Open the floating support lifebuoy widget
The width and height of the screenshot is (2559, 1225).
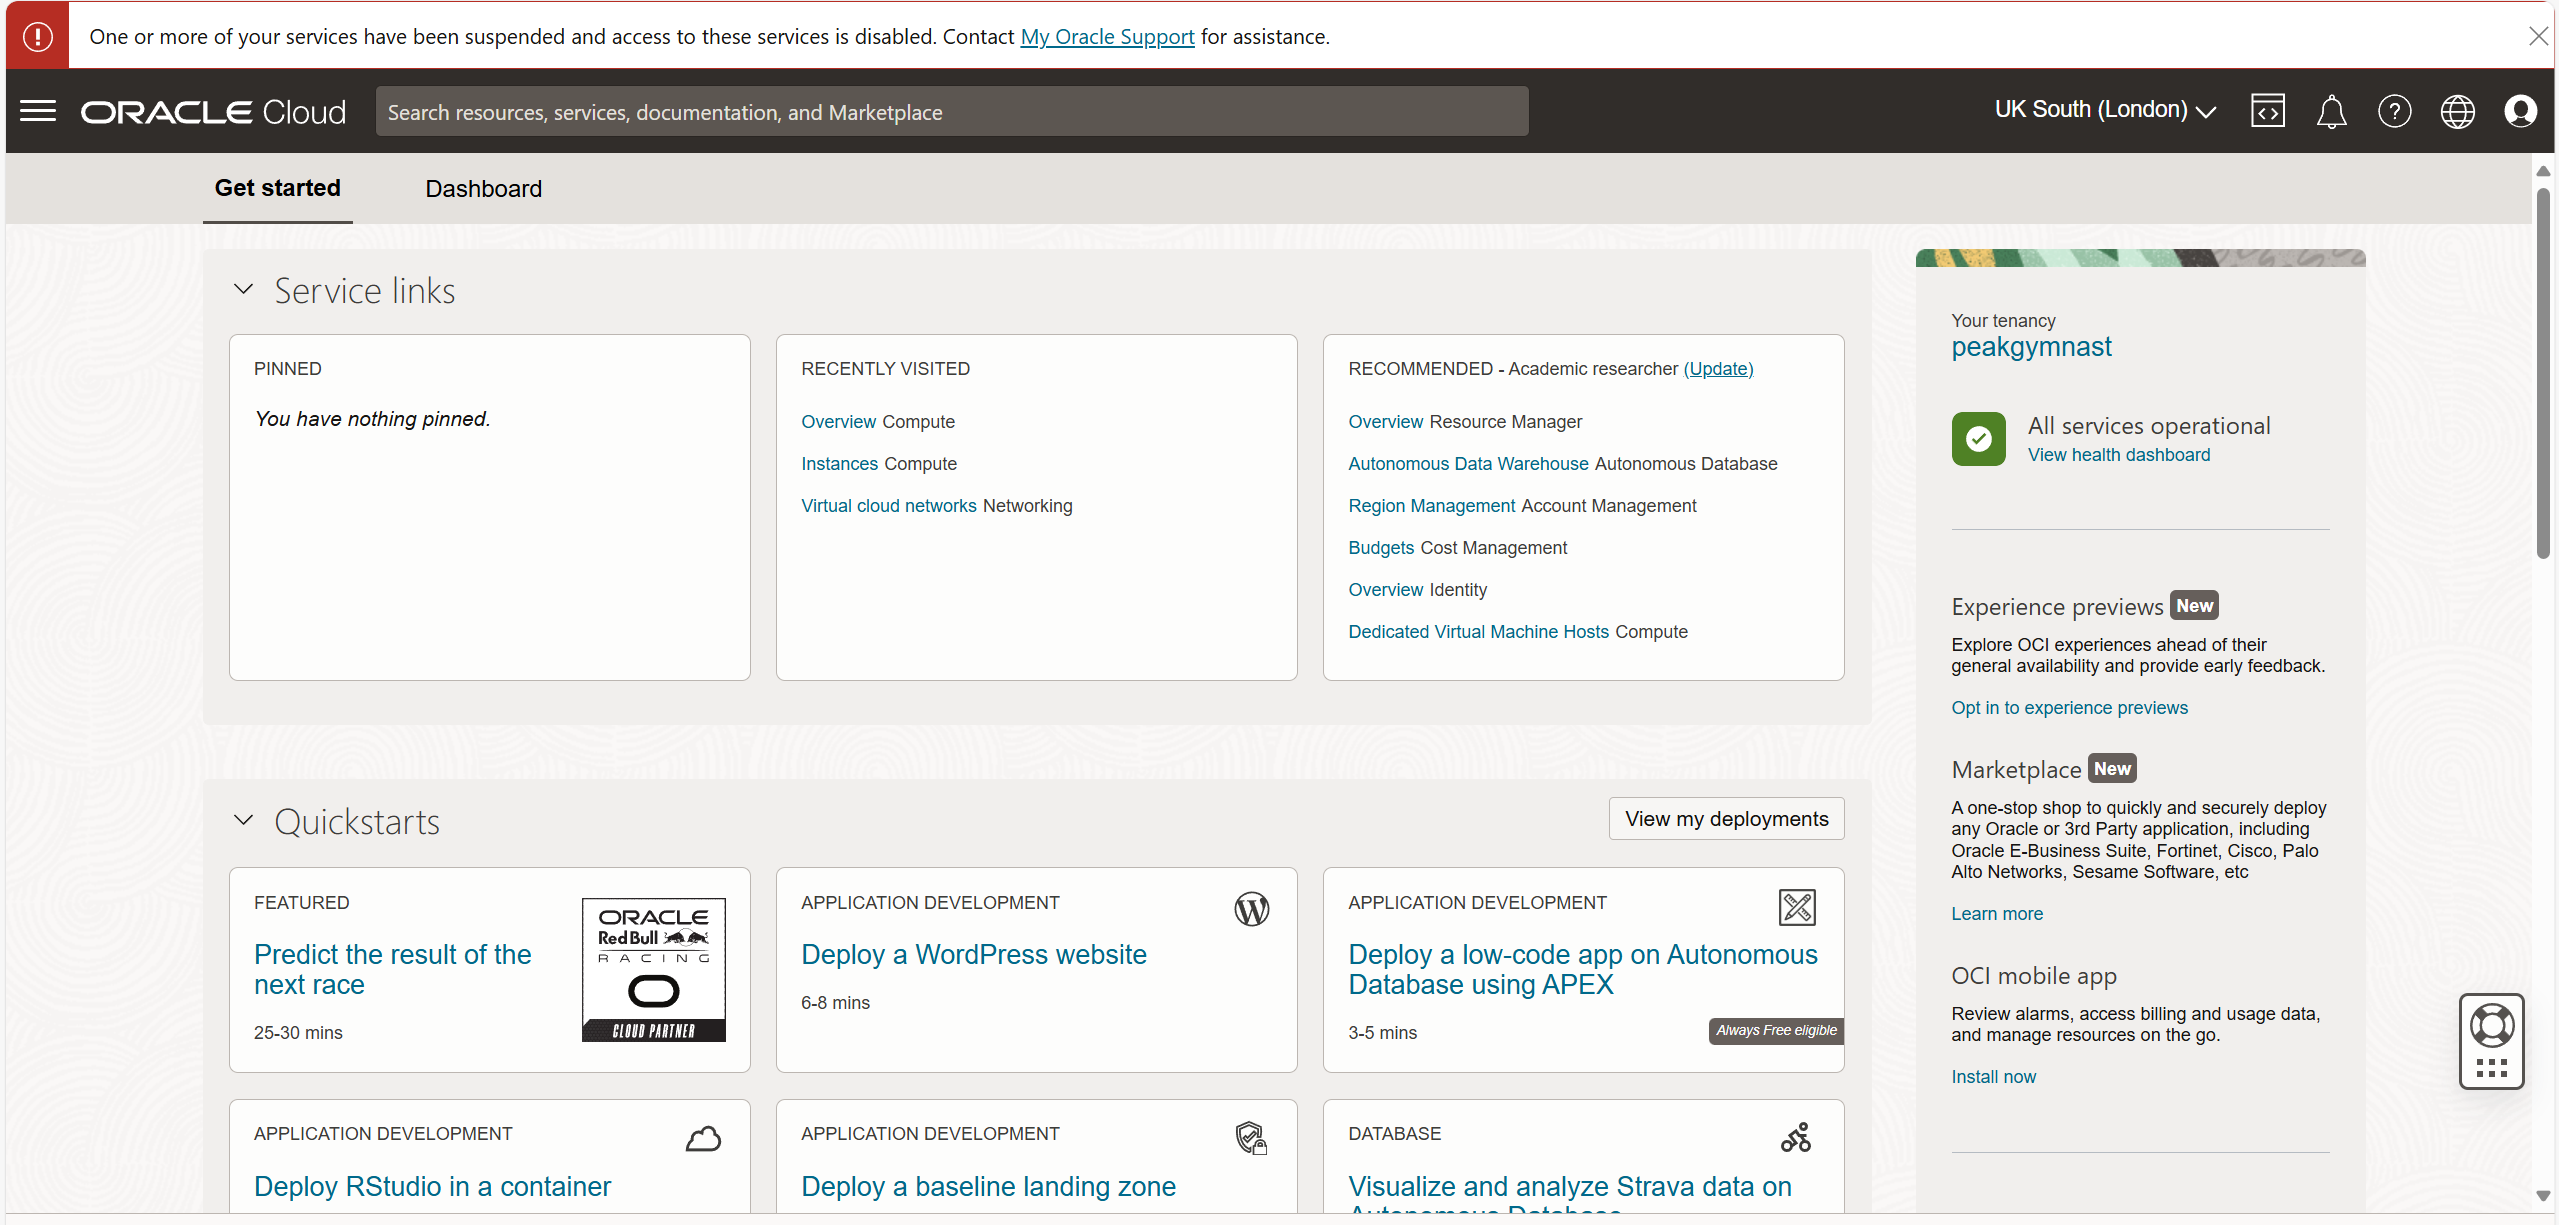[x=2492, y=1025]
